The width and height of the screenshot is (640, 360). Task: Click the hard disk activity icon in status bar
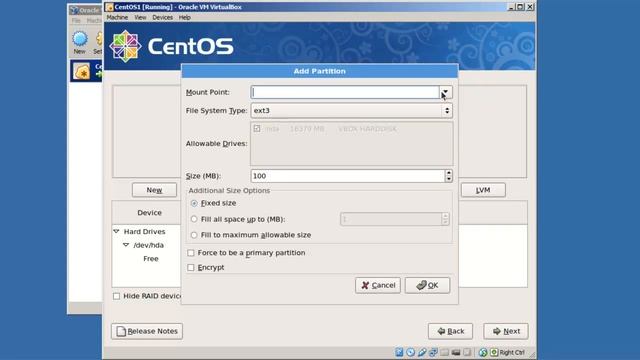click(399, 352)
